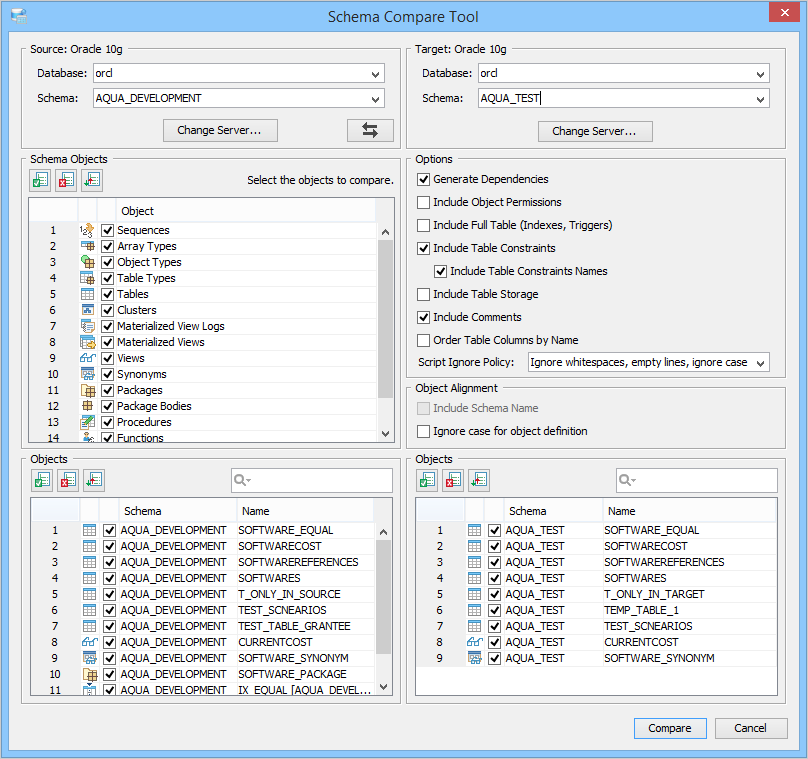Click invert selection icon in Schema Objects toolbar
The height and width of the screenshot is (759, 808).
(92, 180)
